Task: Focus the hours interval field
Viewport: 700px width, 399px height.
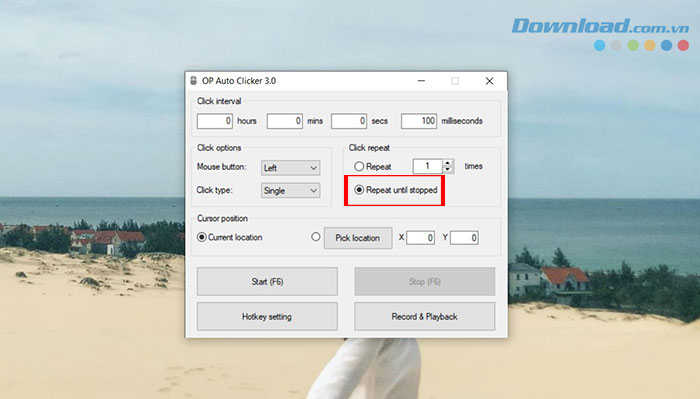Action: (215, 121)
